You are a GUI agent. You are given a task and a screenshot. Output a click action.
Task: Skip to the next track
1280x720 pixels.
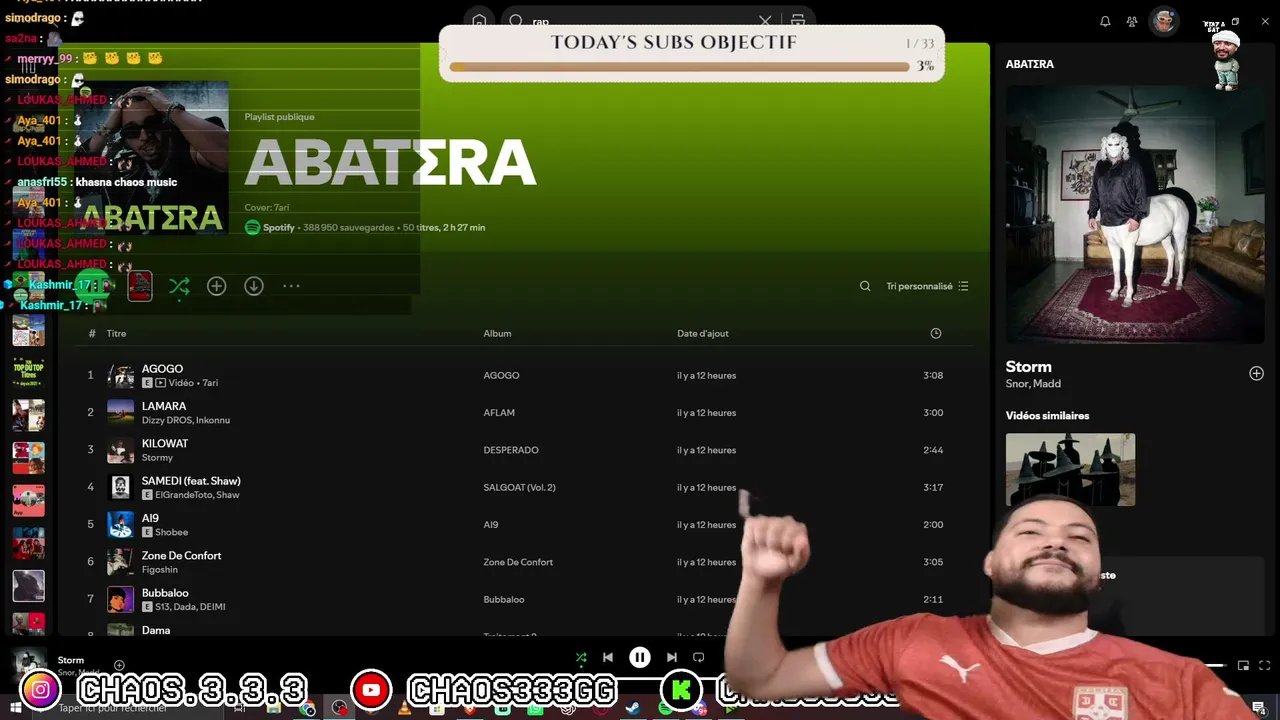click(672, 657)
